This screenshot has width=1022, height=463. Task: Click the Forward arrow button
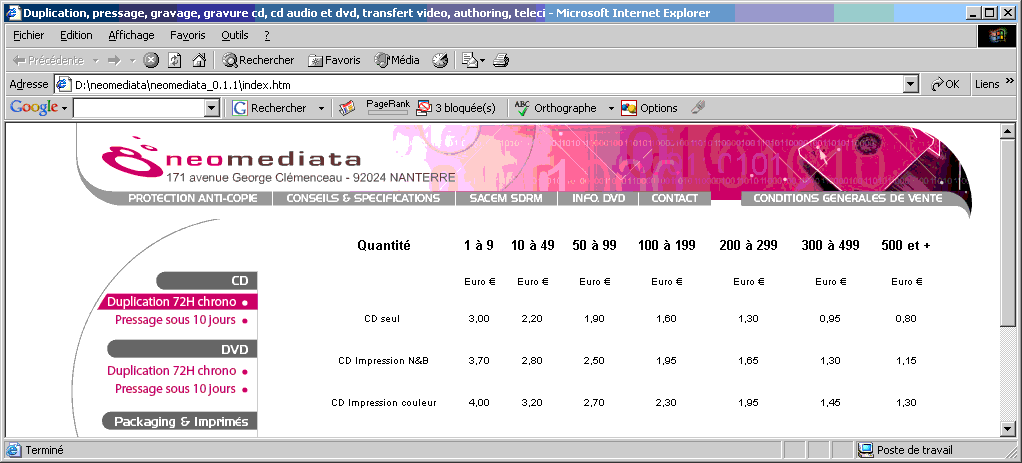click(114, 60)
